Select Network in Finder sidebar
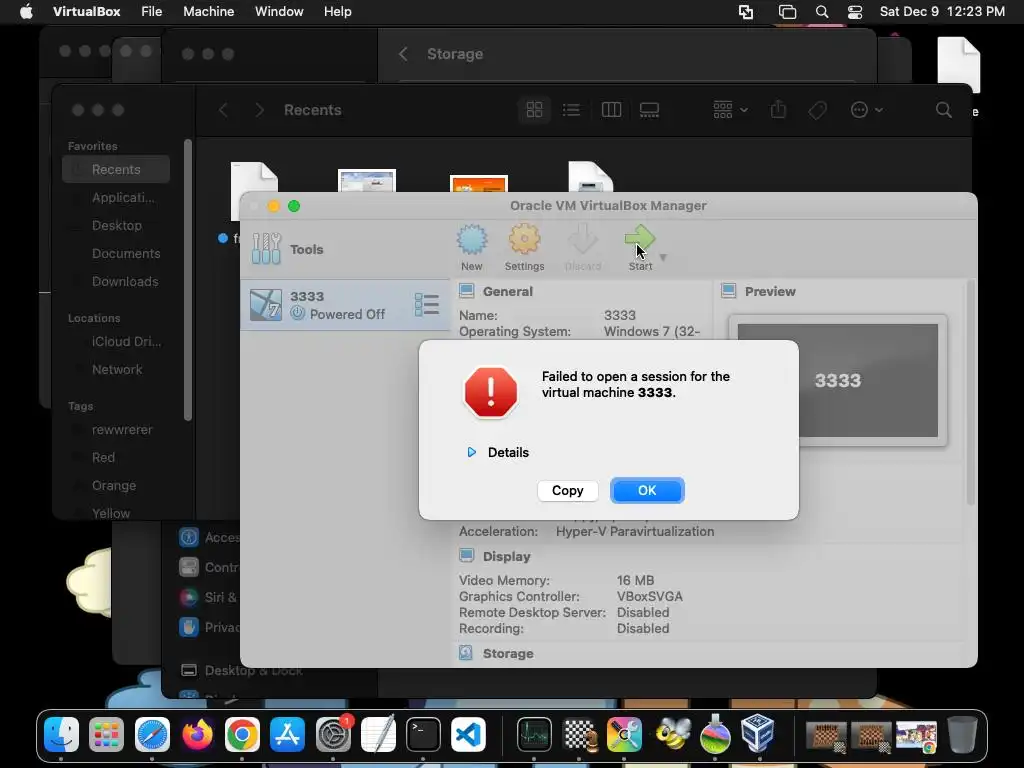The image size is (1024, 768). click(x=116, y=370)
